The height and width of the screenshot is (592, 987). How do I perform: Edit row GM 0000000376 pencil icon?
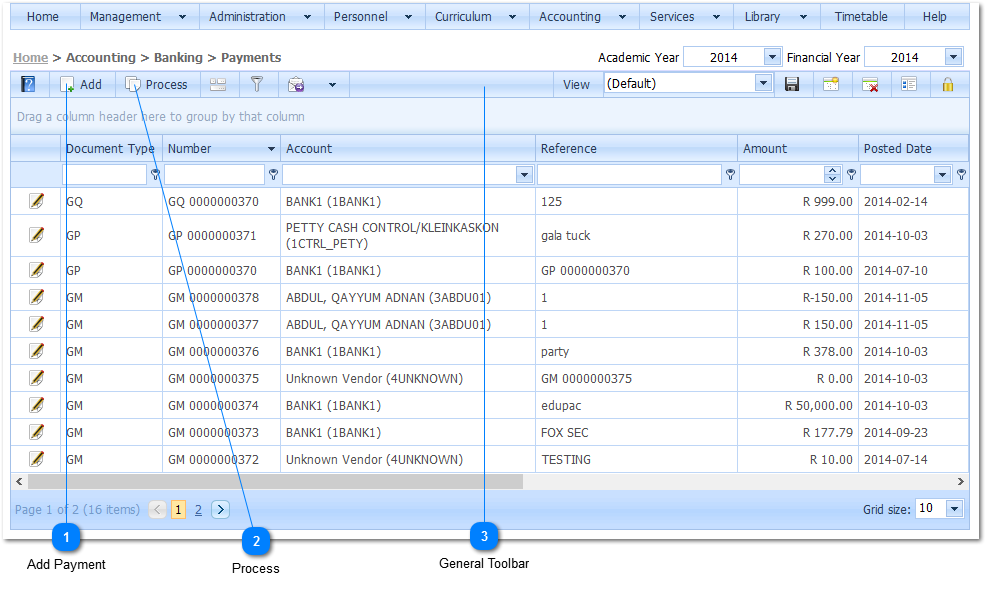pyautogui.click(x=37, y=351)
